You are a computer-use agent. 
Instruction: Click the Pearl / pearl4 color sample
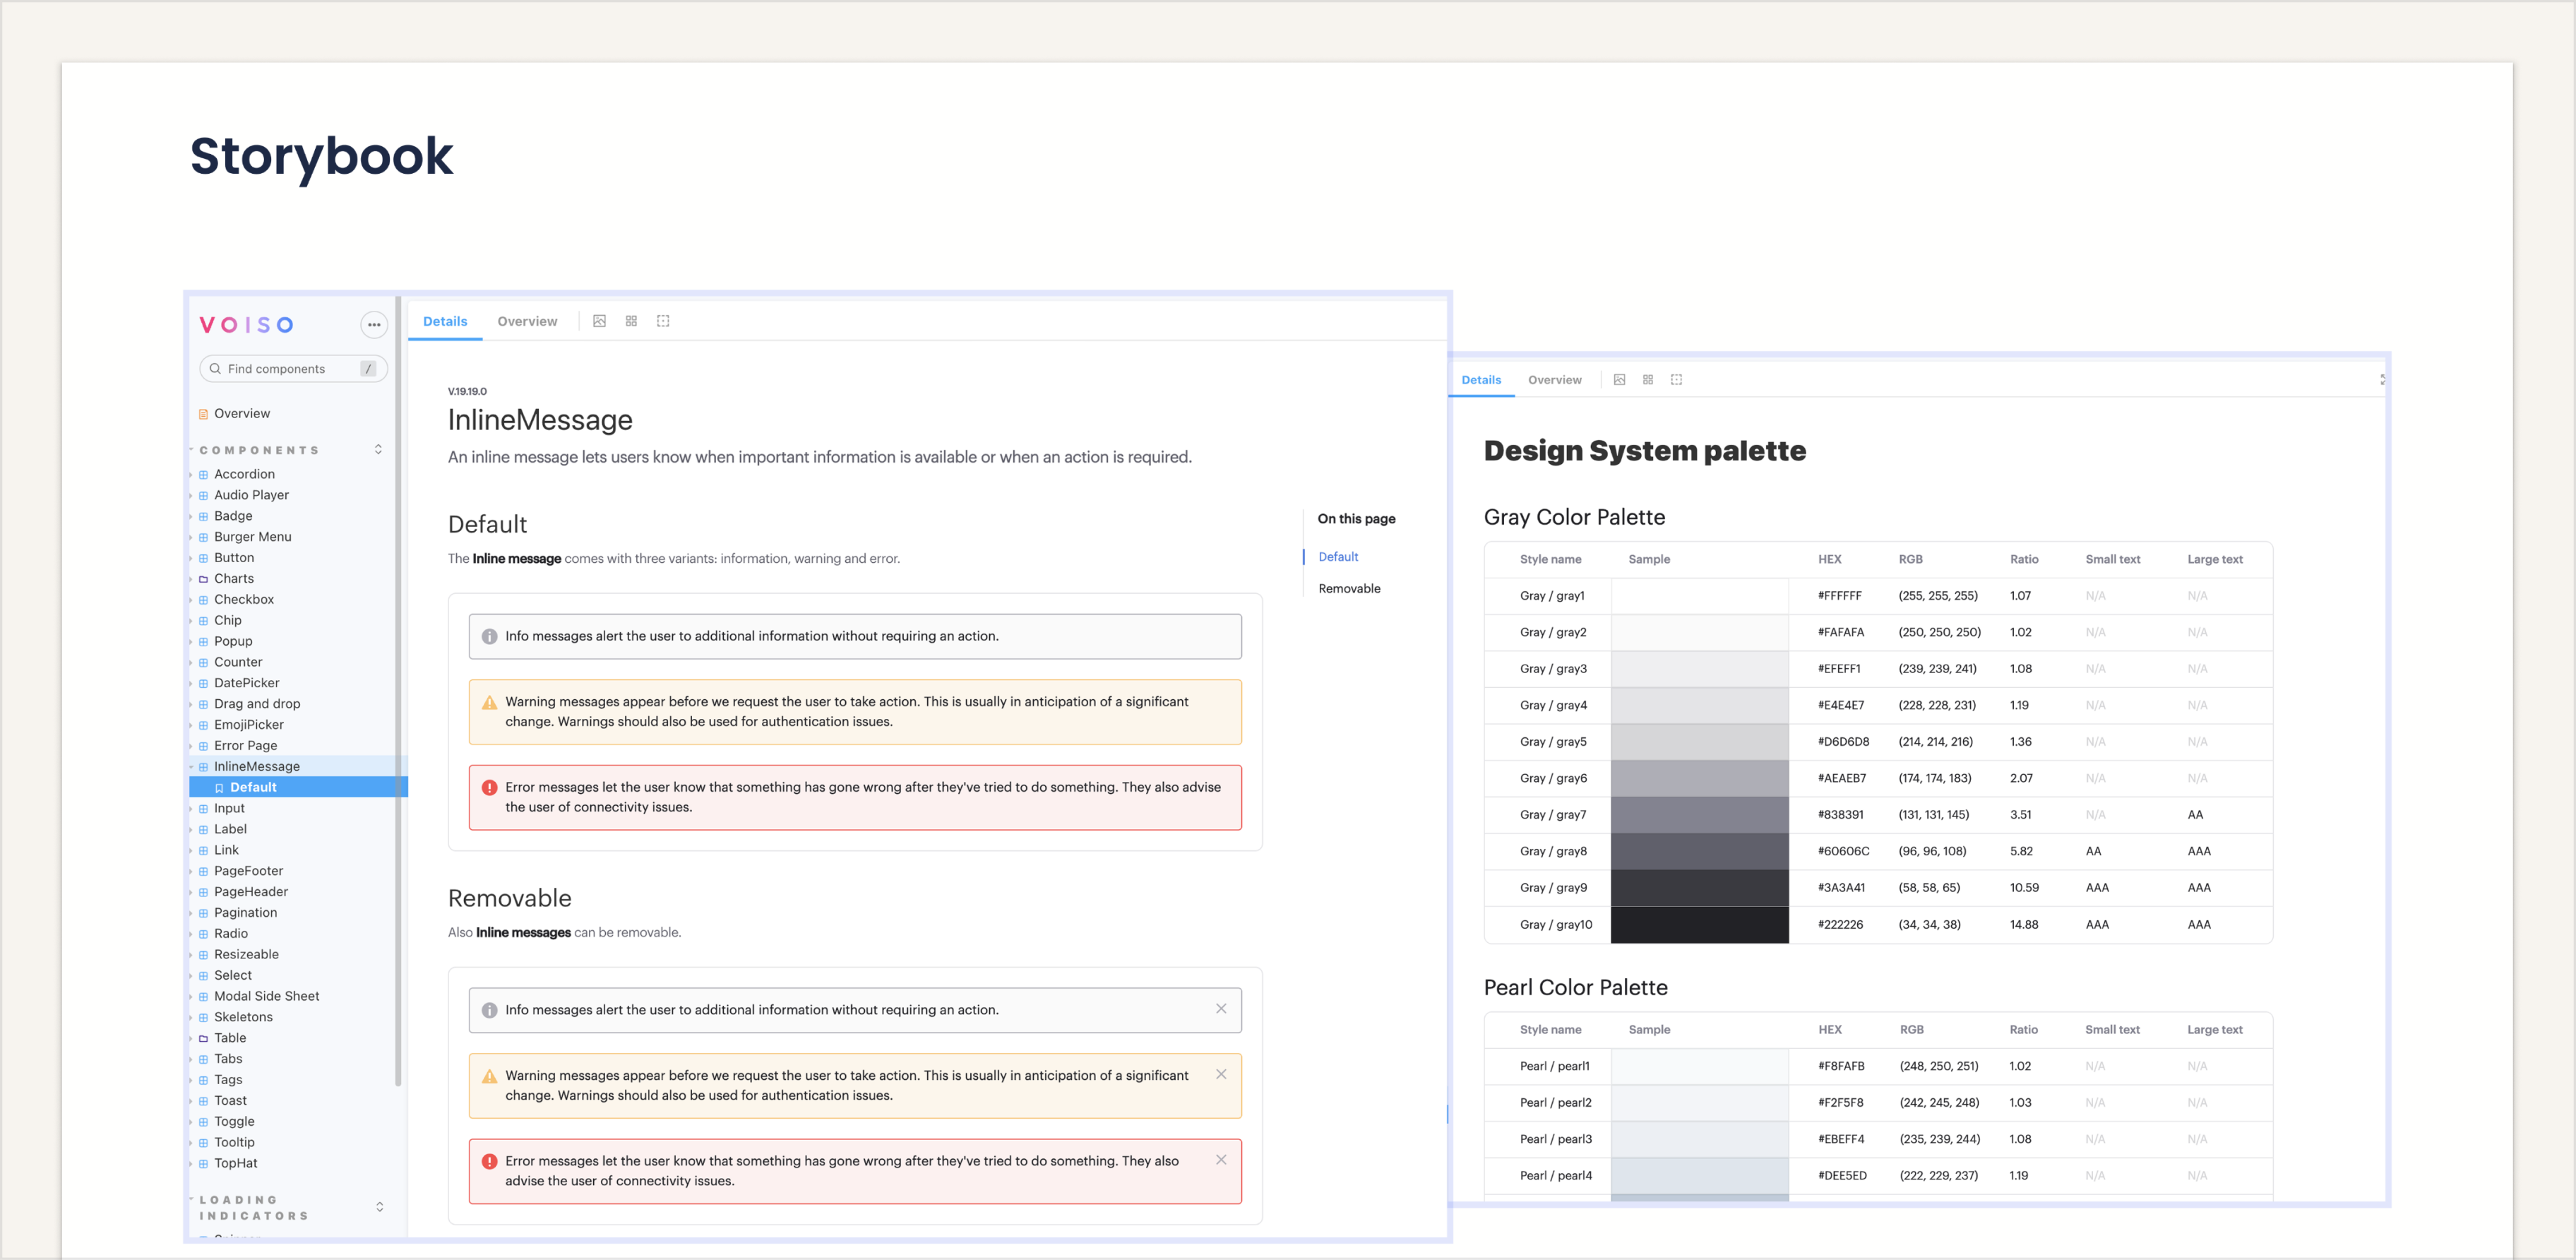tap(1699, 1176)
